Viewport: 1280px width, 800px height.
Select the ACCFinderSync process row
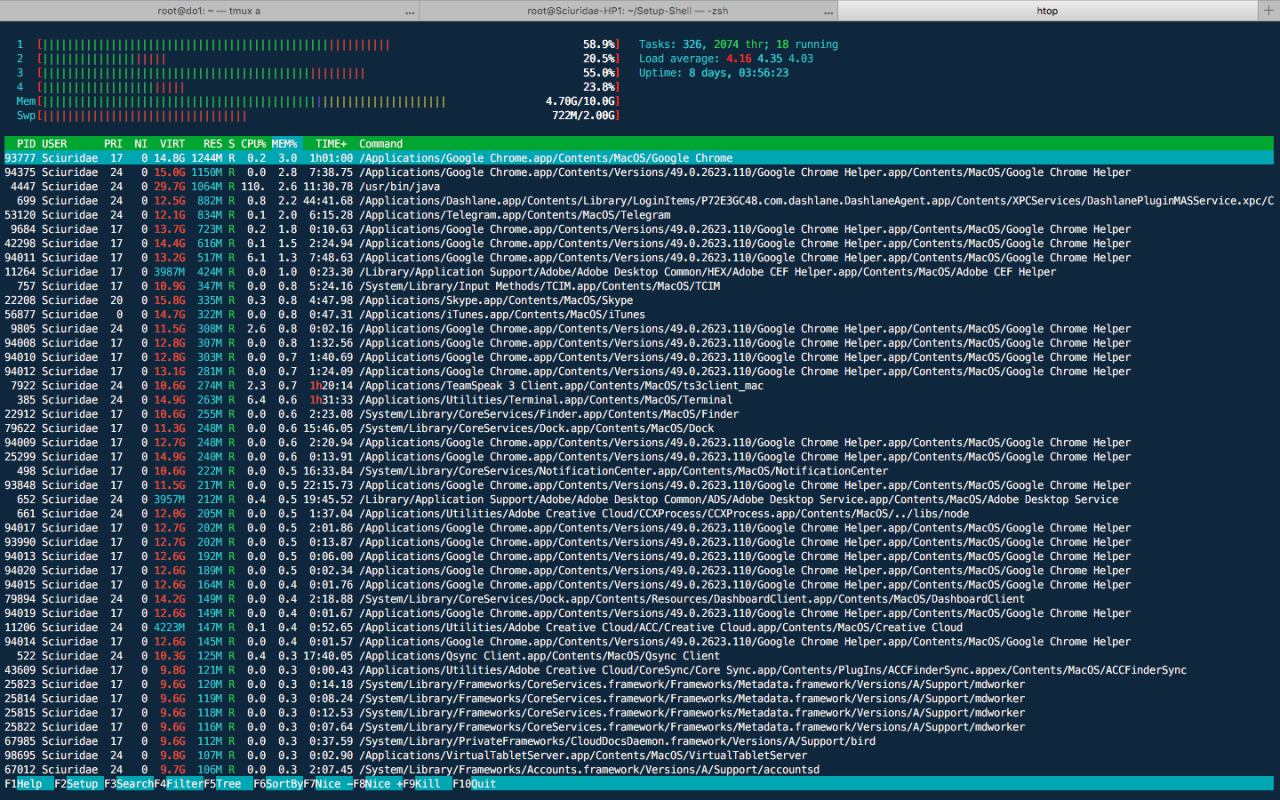pos(640,670)
